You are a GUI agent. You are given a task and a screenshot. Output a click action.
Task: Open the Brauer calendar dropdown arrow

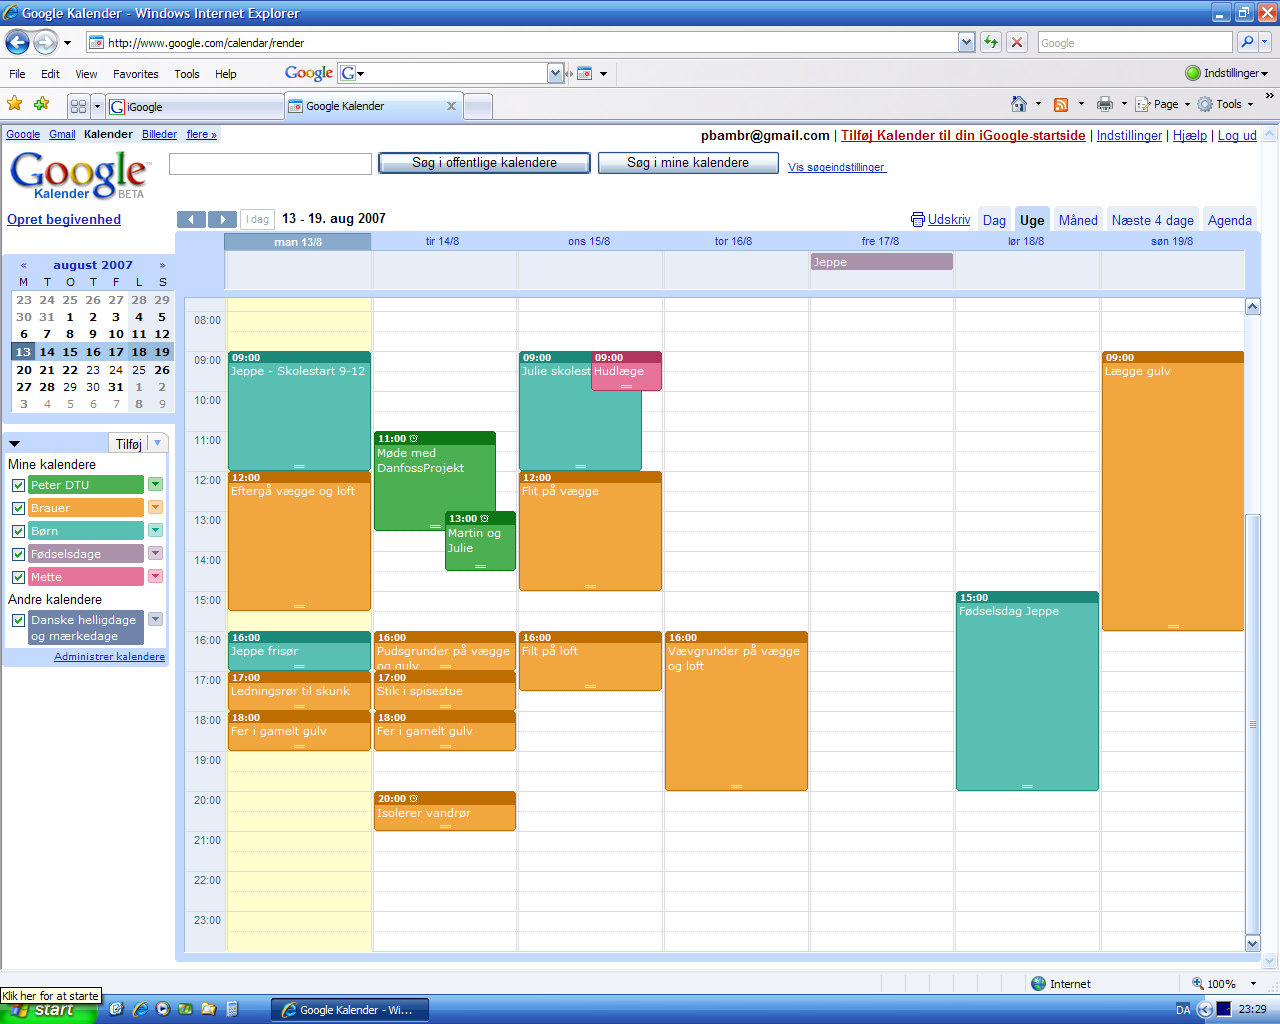(x=155, y=507)
